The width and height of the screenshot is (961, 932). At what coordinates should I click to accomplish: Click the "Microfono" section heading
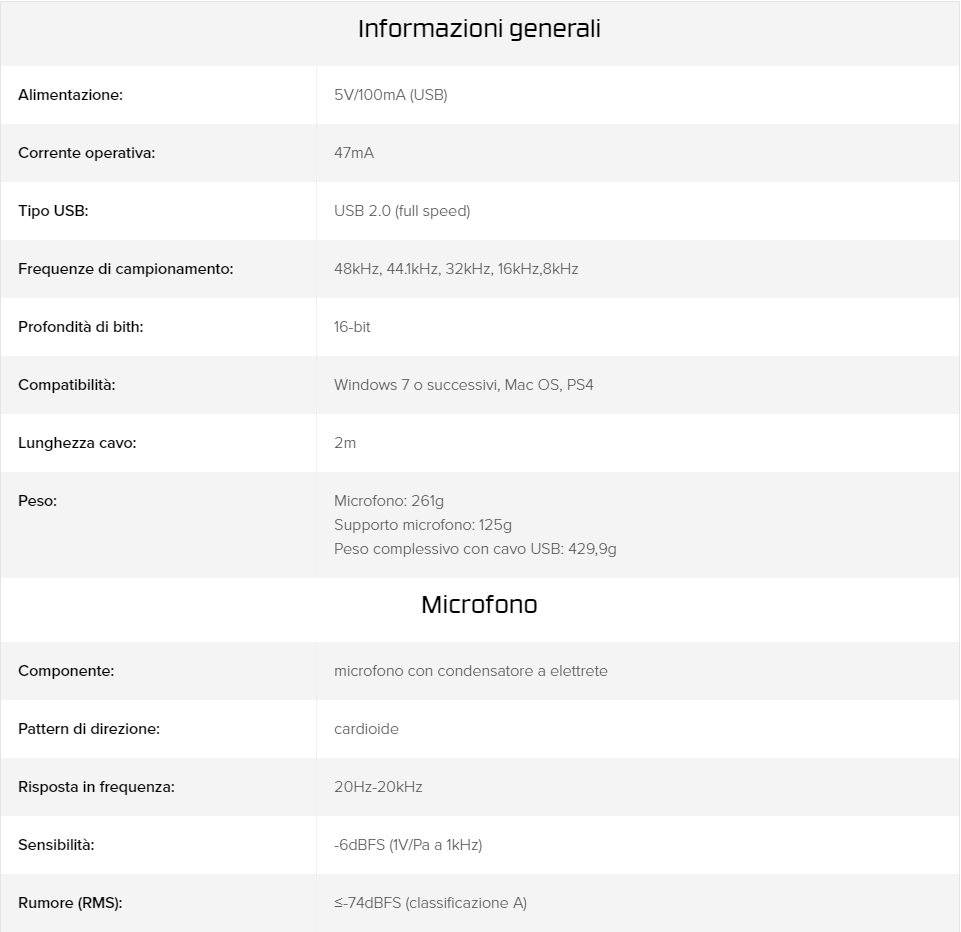pyautogui.click(x=479, y=605)
